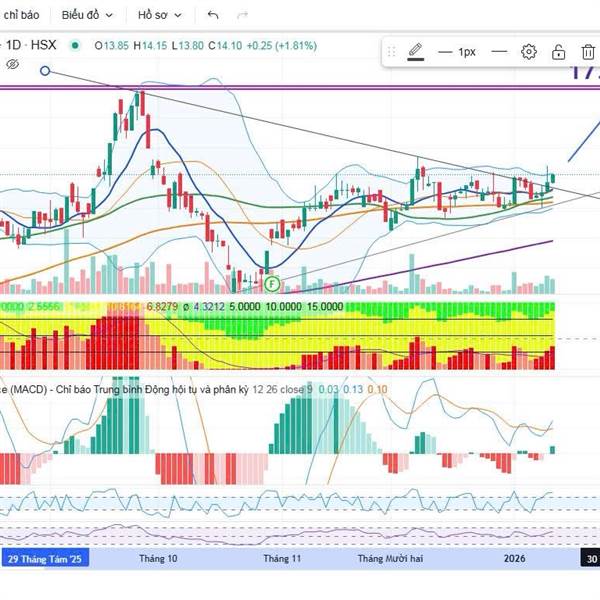Screen dimensions: 600x600
Task: Click the greyed redo arrow
Action: coord(243,15)
